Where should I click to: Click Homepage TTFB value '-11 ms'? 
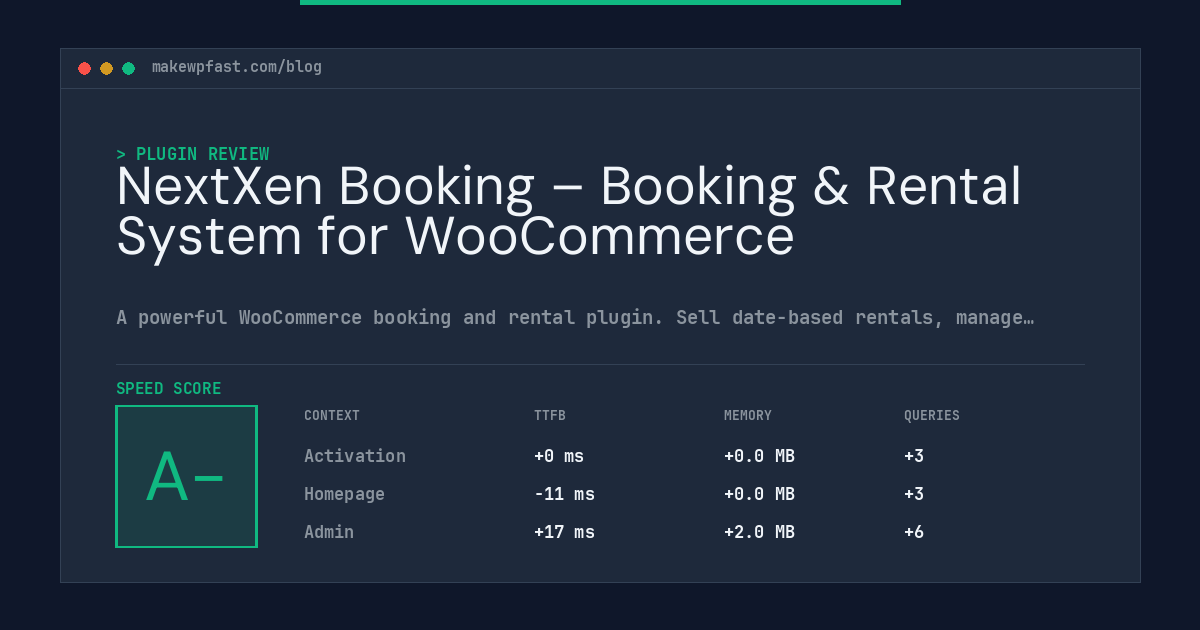point(564,494)
